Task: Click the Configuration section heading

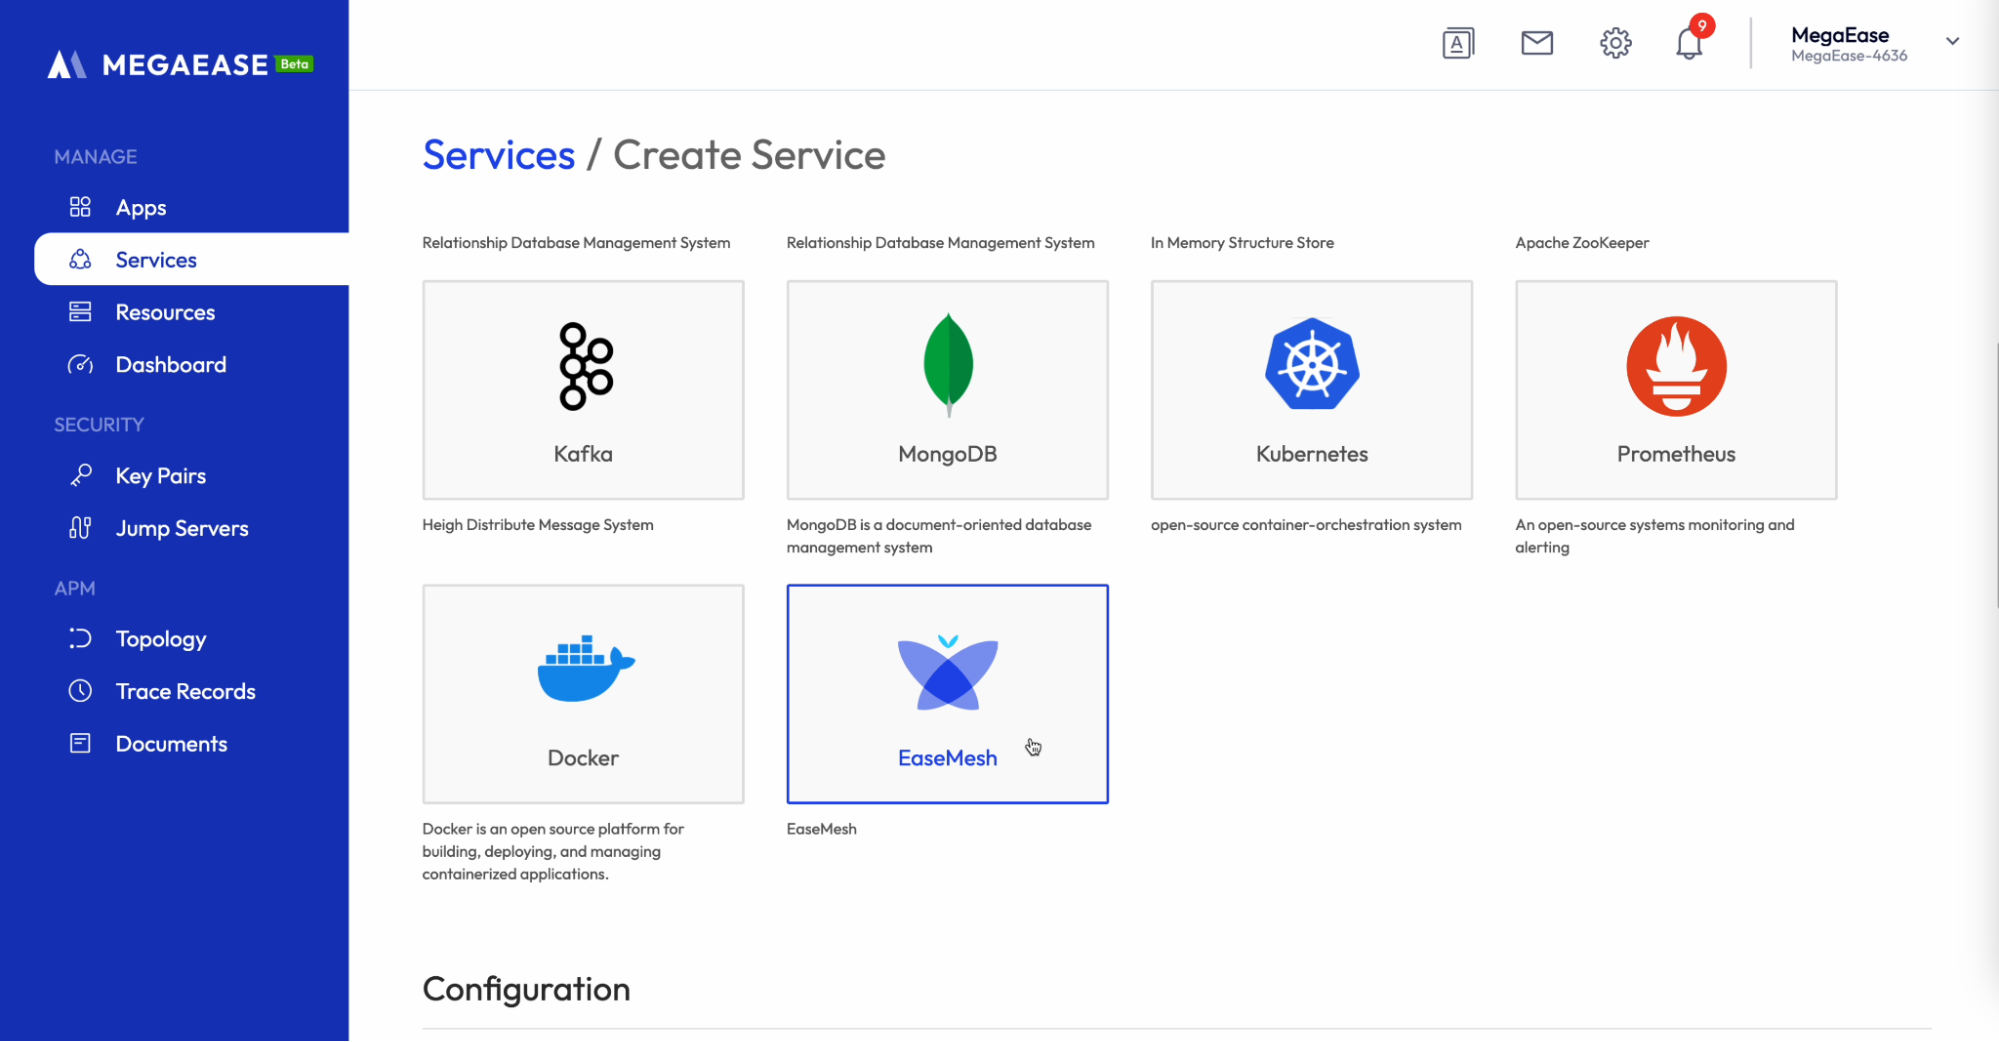Action: (526, 989)
